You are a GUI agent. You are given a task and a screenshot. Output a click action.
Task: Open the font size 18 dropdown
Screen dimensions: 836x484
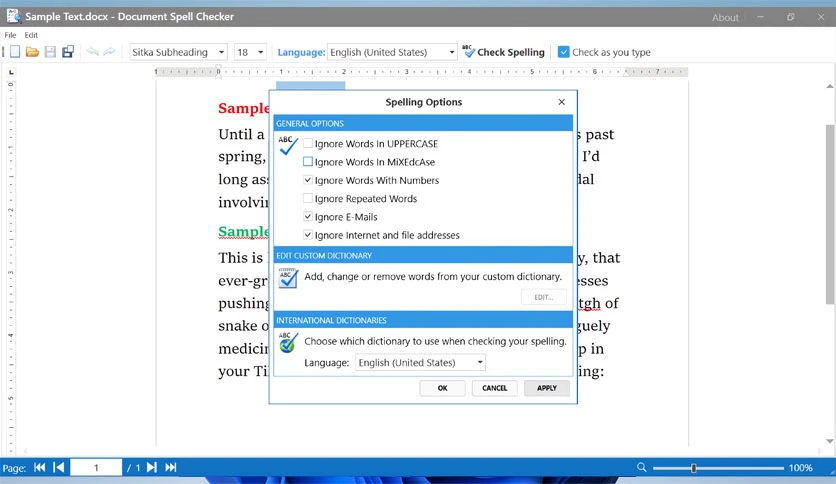pos(261,52)
